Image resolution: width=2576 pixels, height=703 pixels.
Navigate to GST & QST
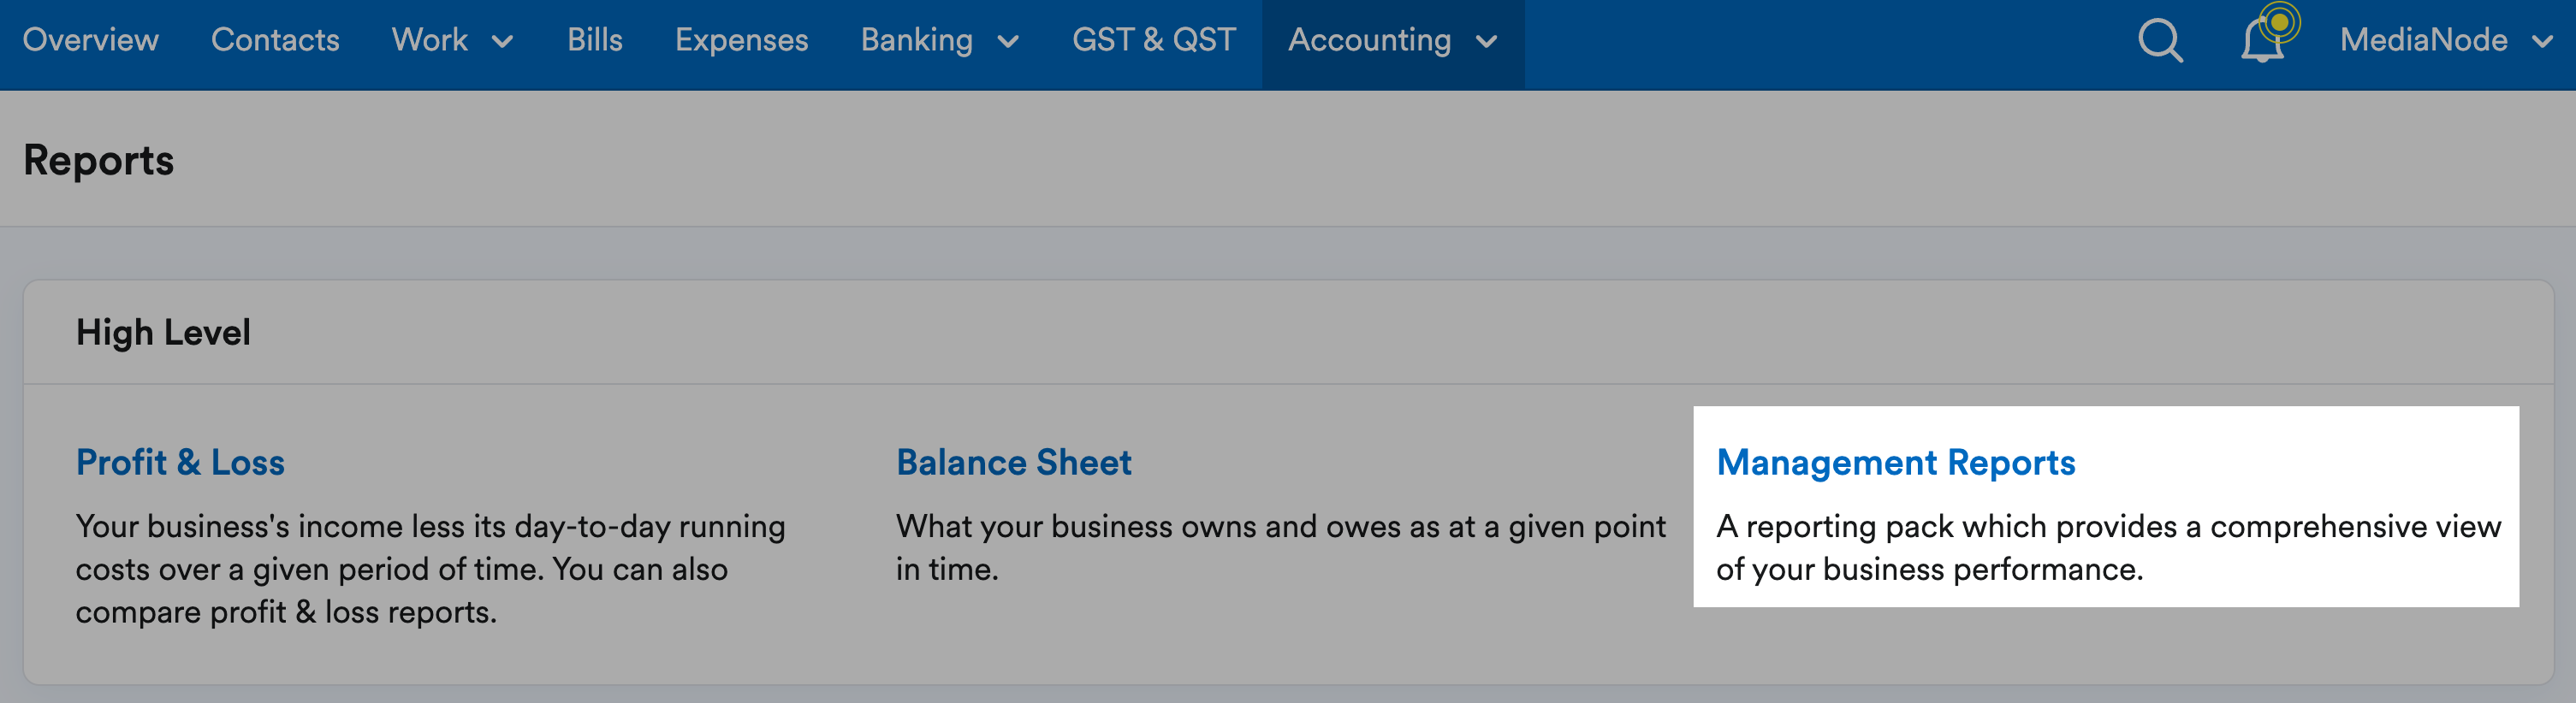point(1154,40)
